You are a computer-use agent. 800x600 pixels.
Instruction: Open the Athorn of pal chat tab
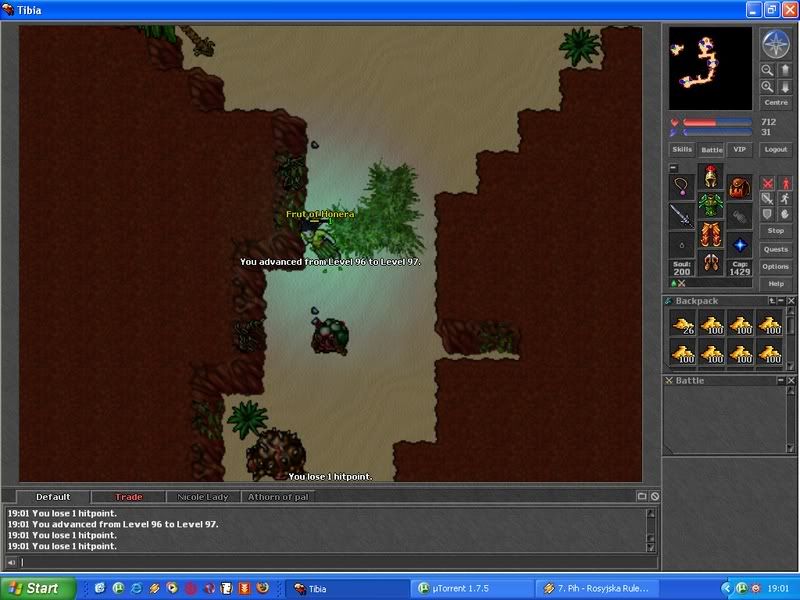[278, 497]
